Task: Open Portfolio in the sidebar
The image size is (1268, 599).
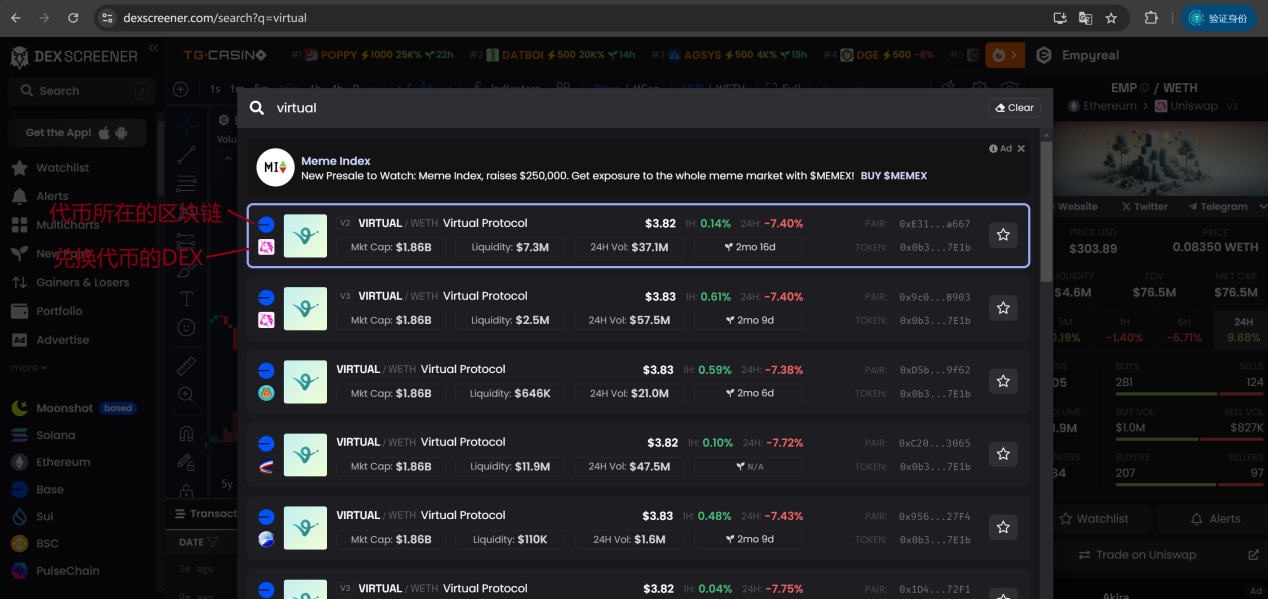Action: point(59,311)
